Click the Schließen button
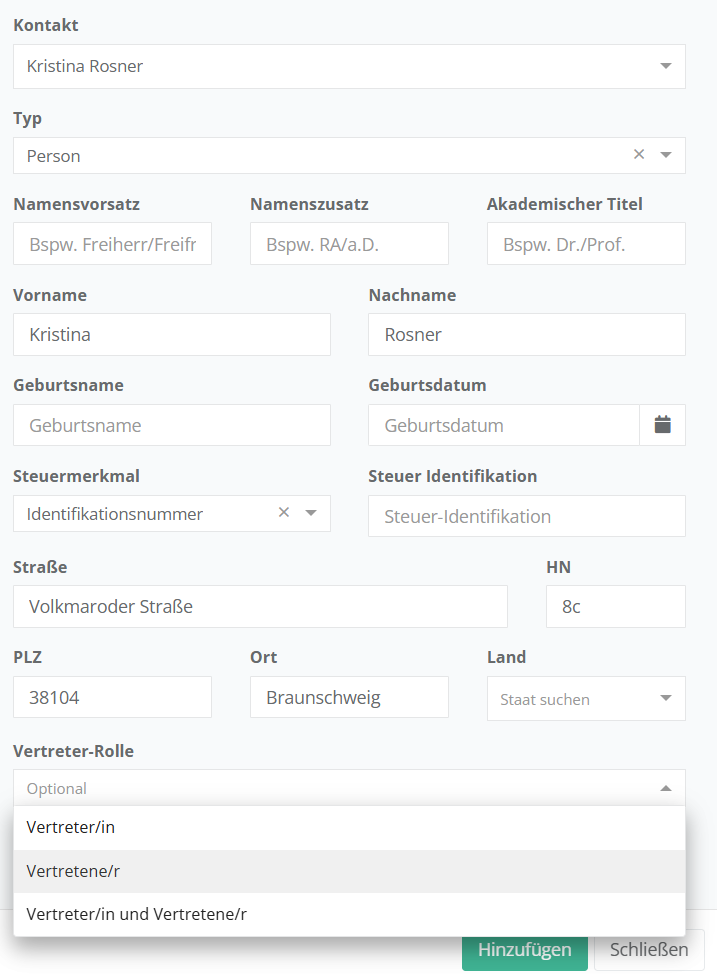The height and width of the screenshot is (977, 717). [649, 950]
